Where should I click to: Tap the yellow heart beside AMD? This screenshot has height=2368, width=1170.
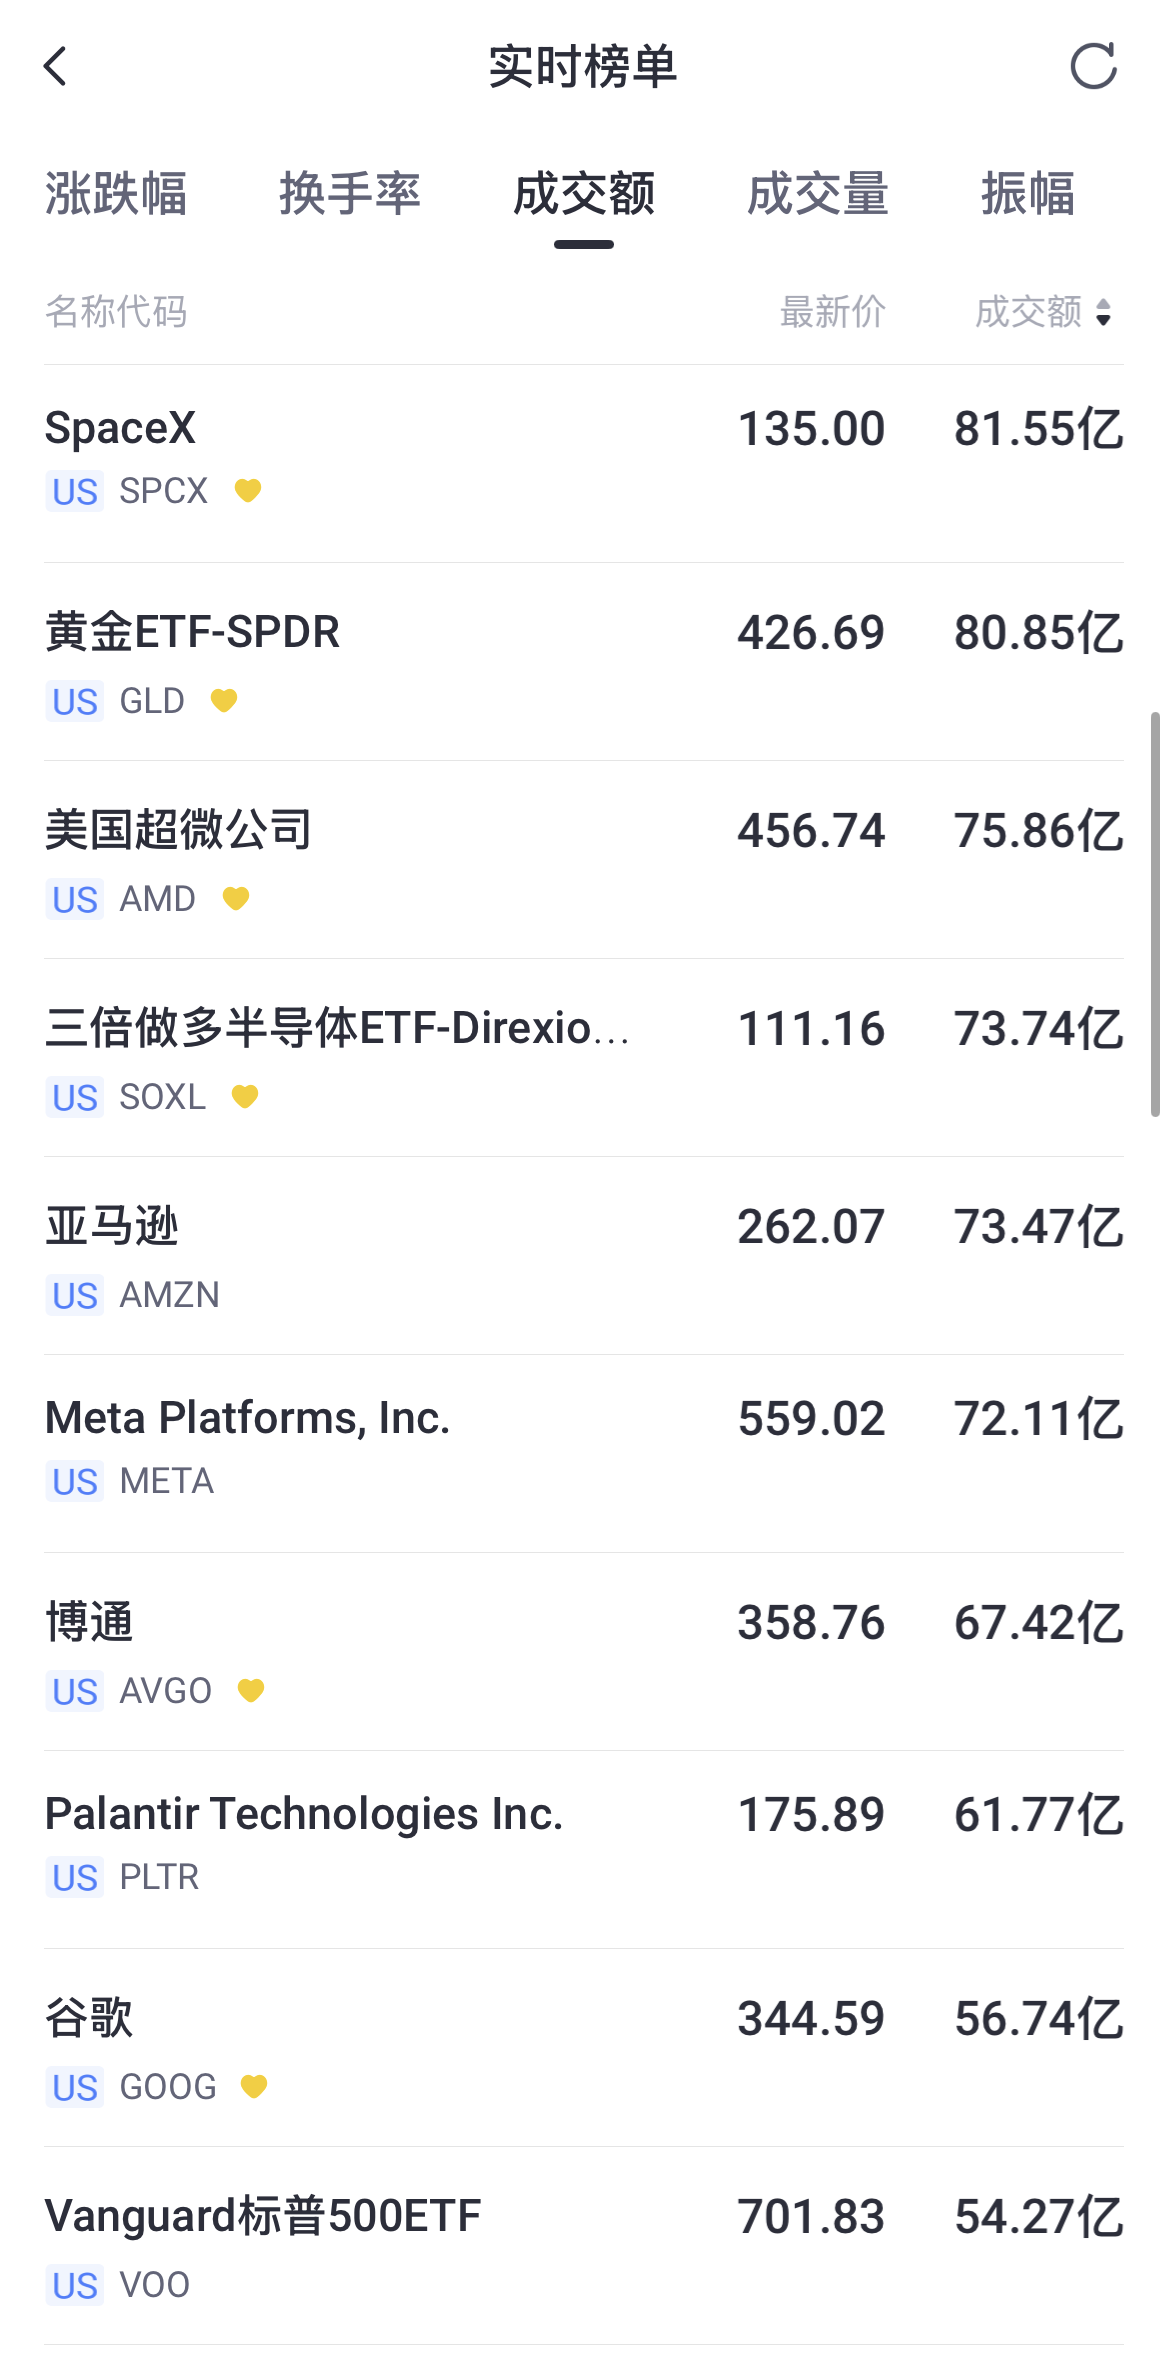click(236, 898)
